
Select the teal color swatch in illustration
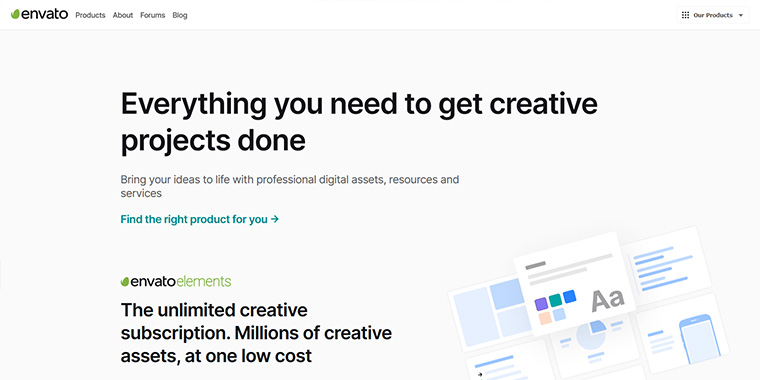[555, 300]
